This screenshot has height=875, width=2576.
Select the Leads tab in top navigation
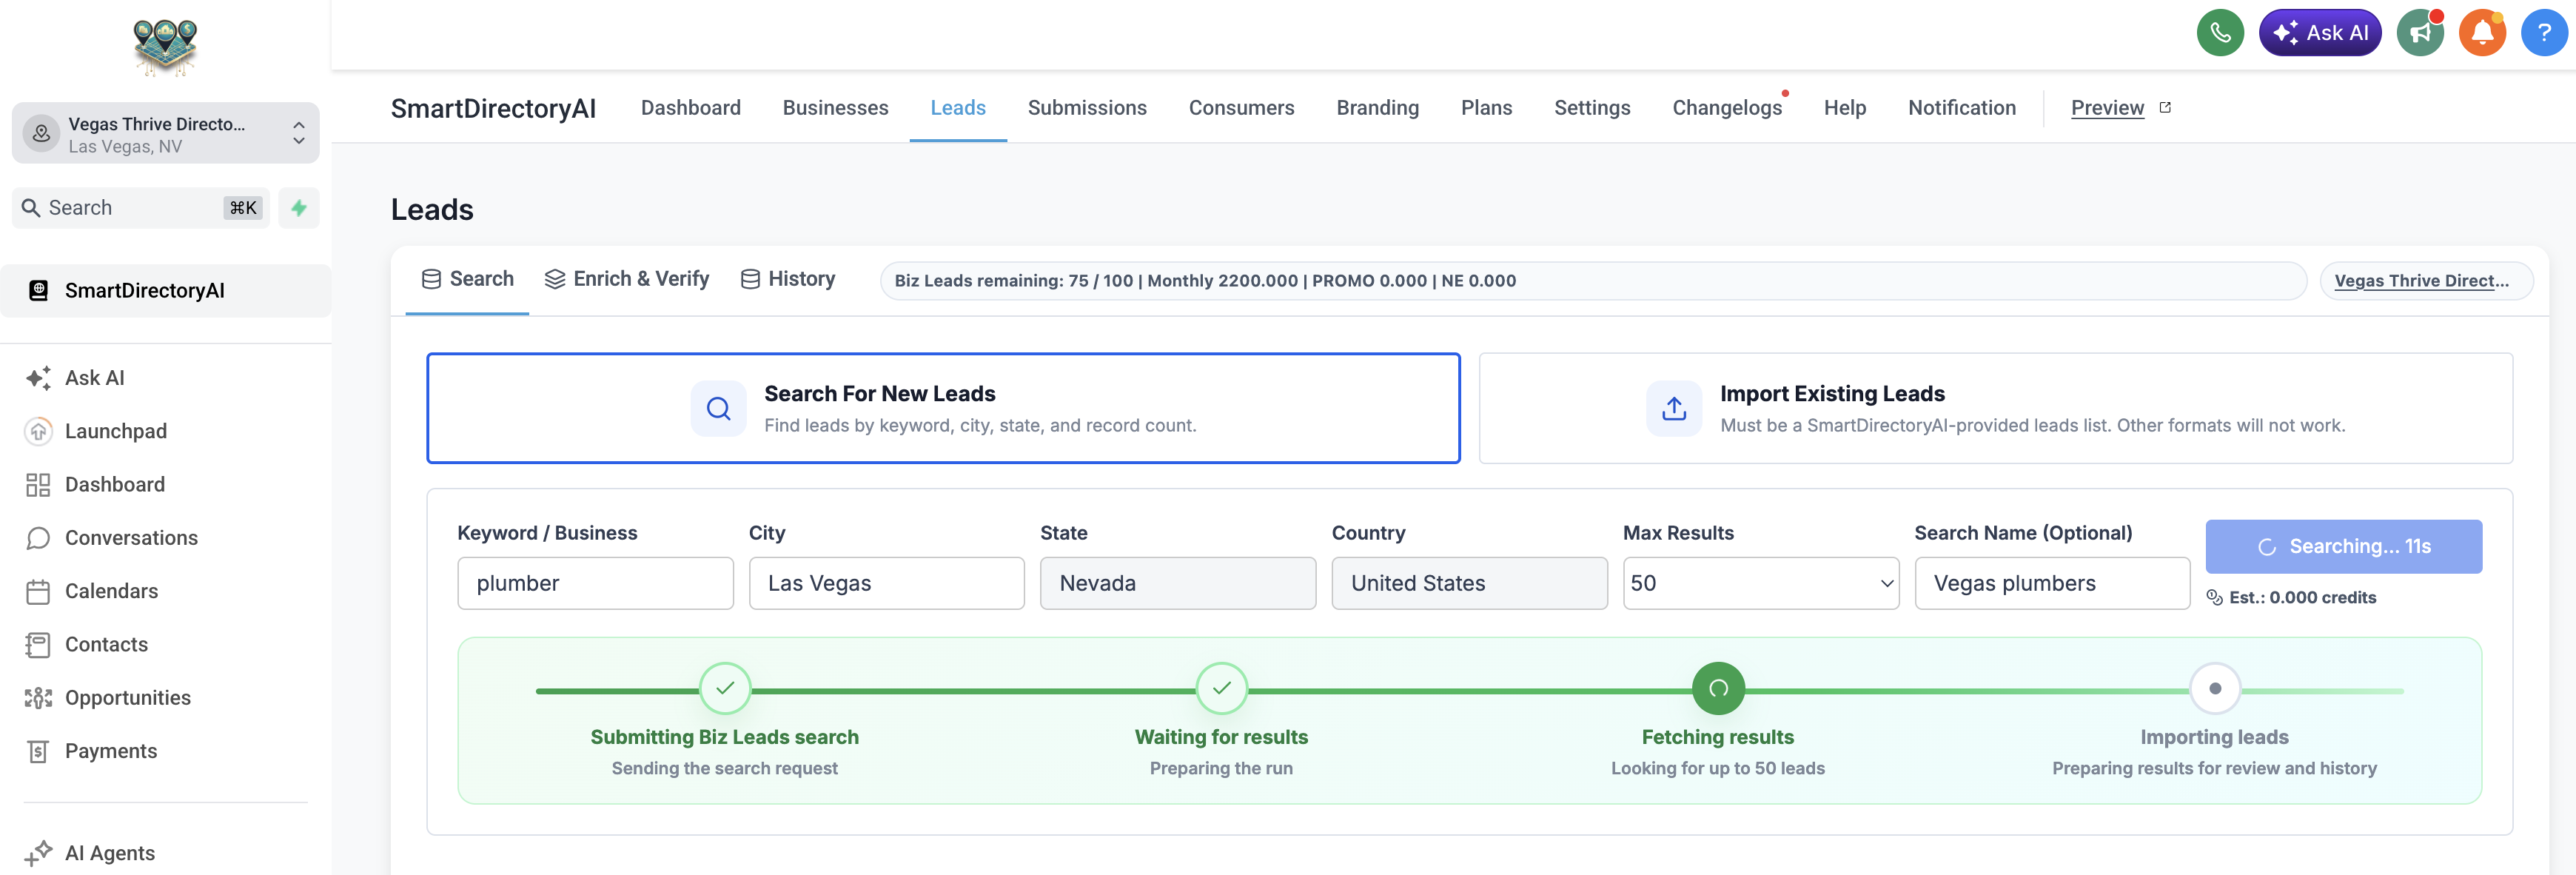(958, 107)
